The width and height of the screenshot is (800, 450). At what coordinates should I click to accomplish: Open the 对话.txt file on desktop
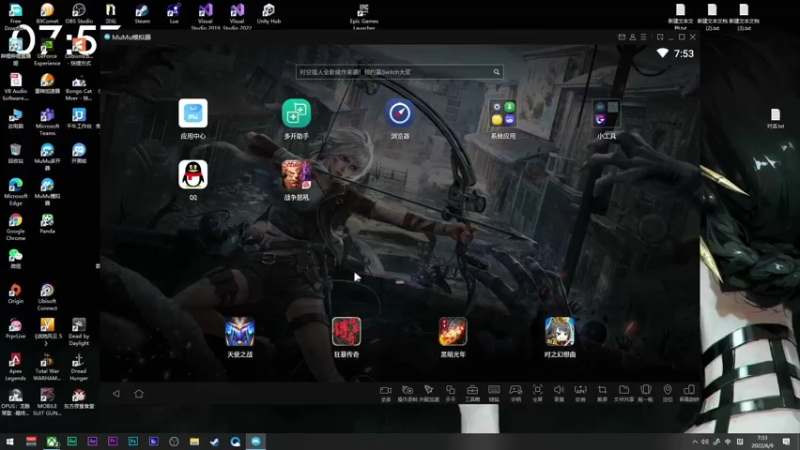click(776, 118)
